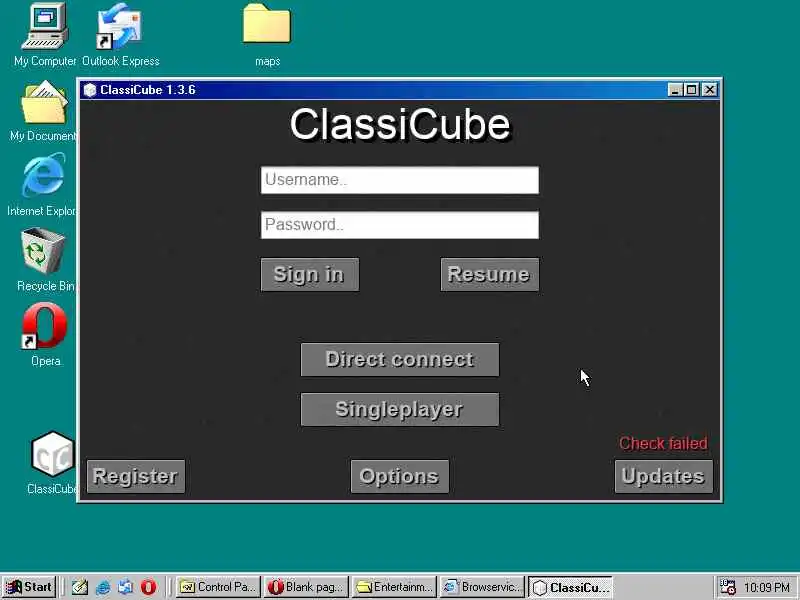Open the Options screen

(x=399, y=477)
